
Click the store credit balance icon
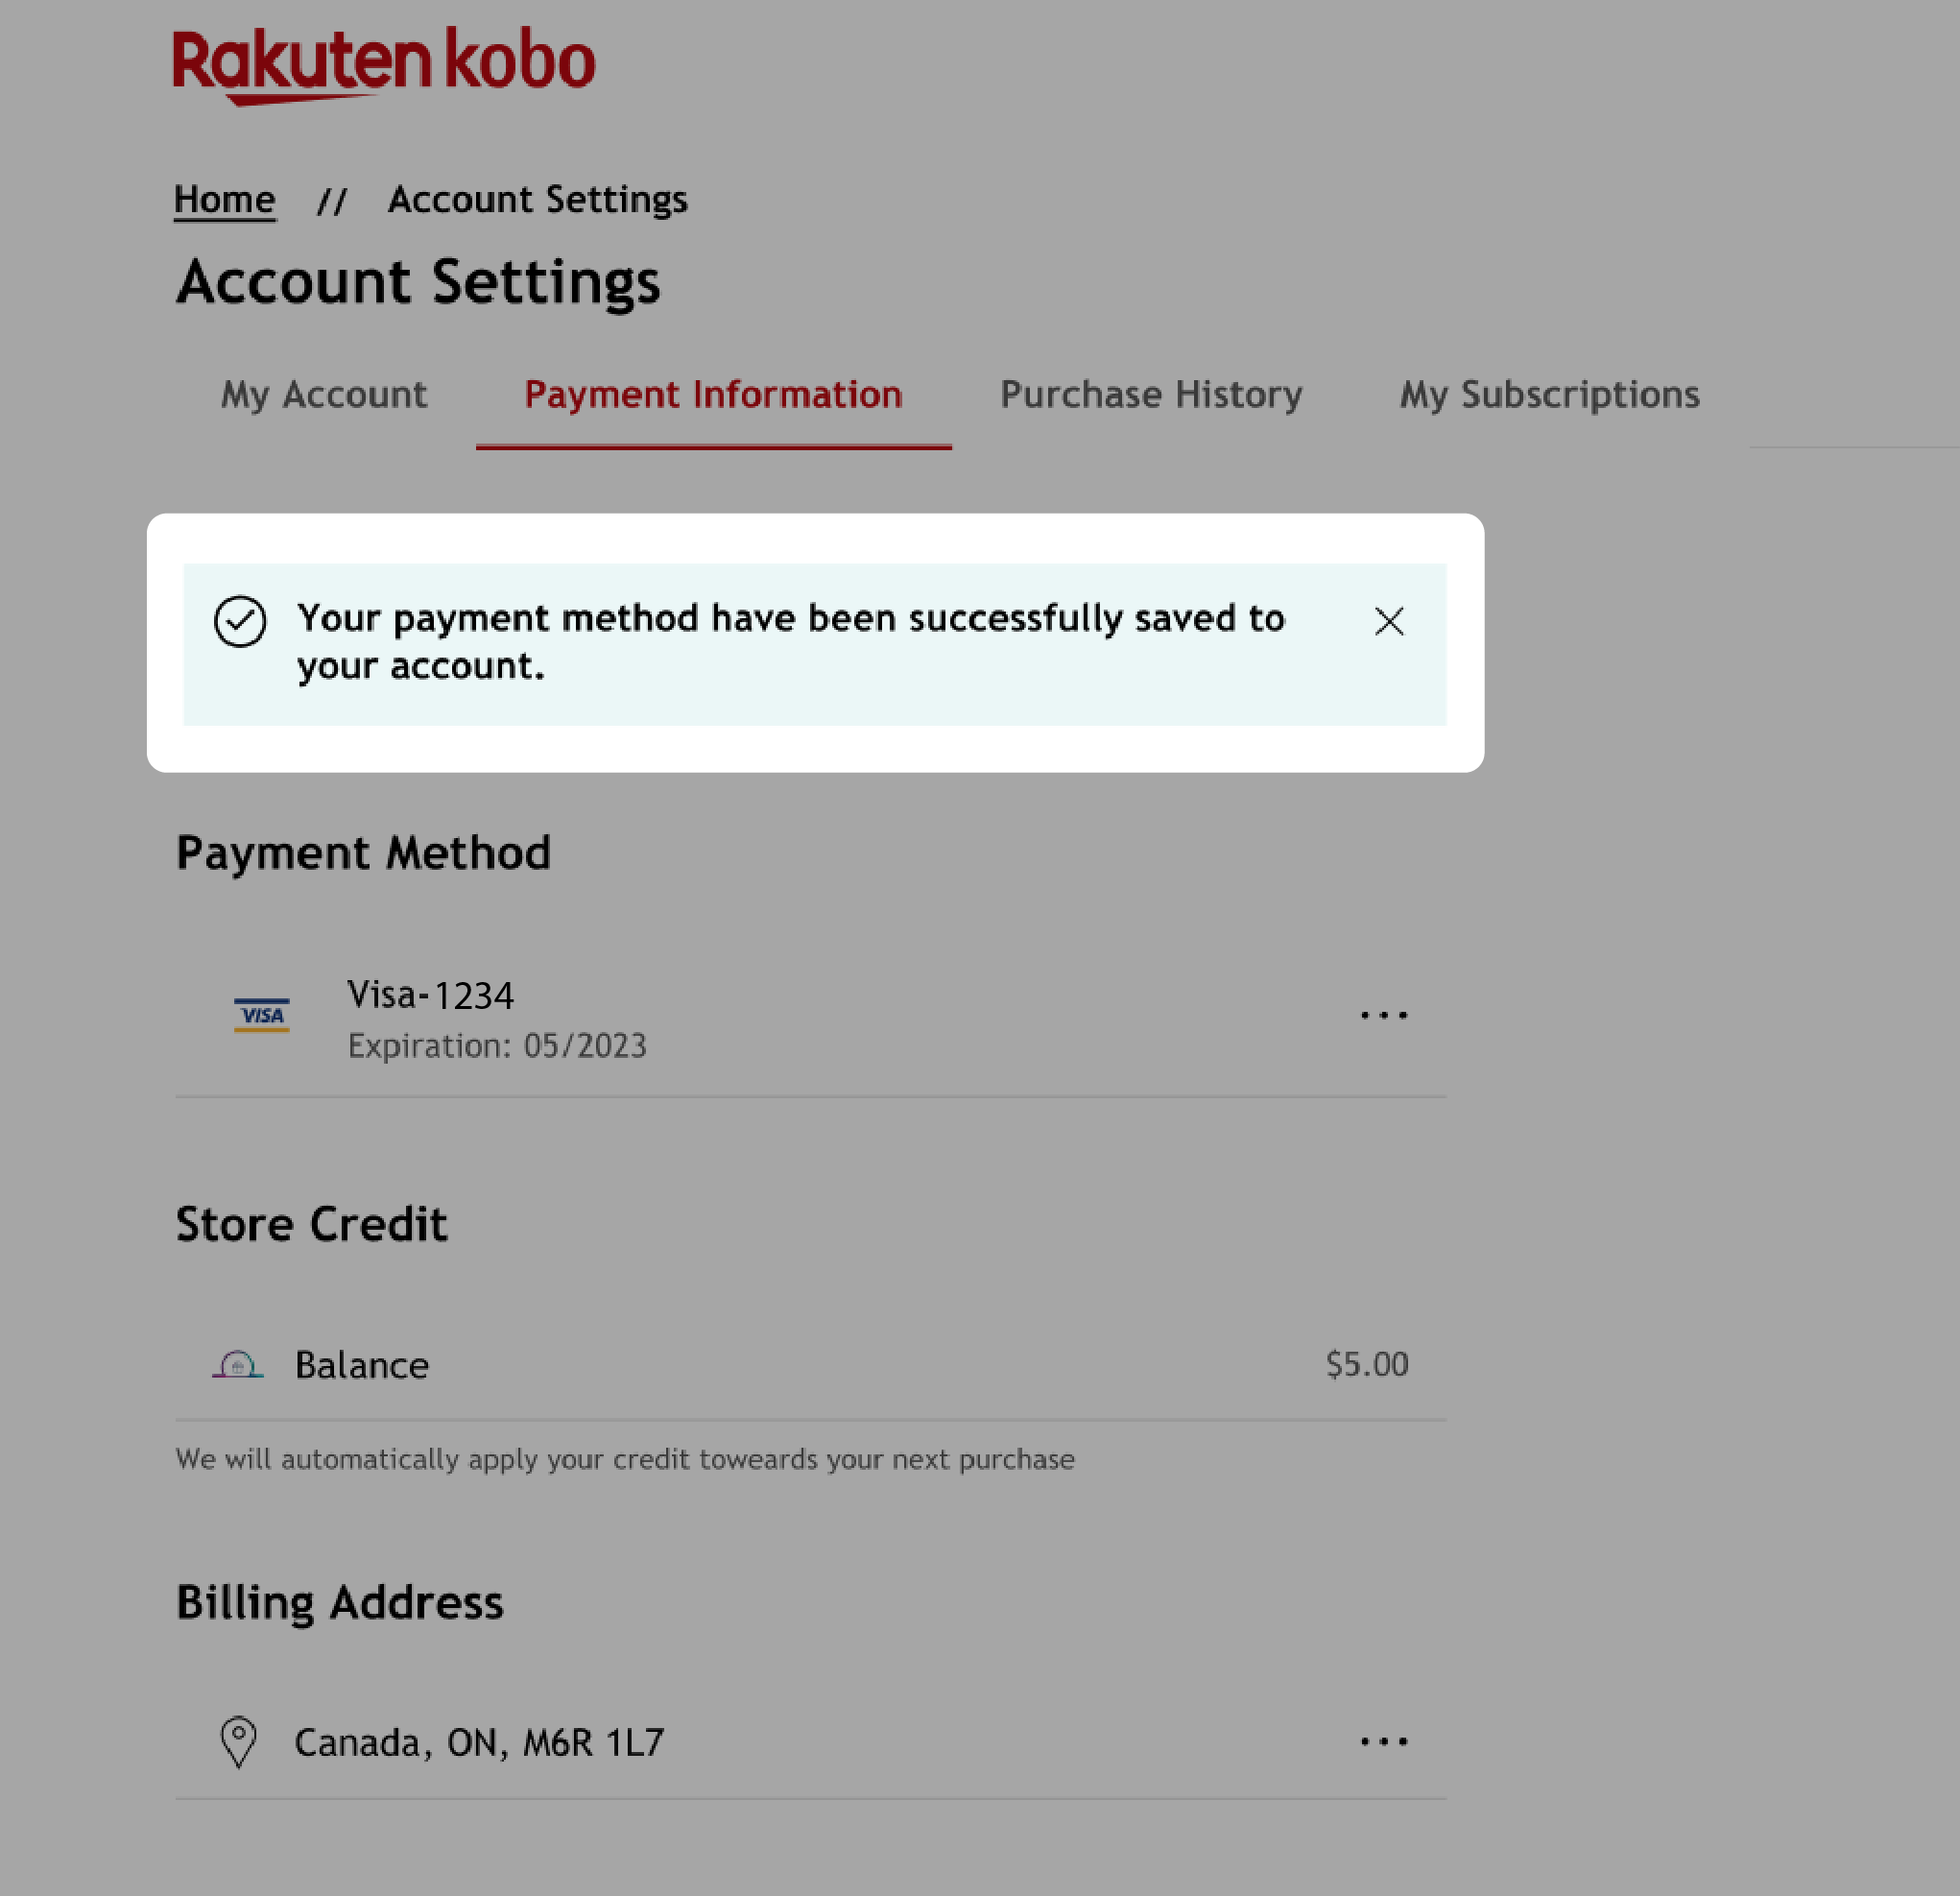tap(238, 1364)
